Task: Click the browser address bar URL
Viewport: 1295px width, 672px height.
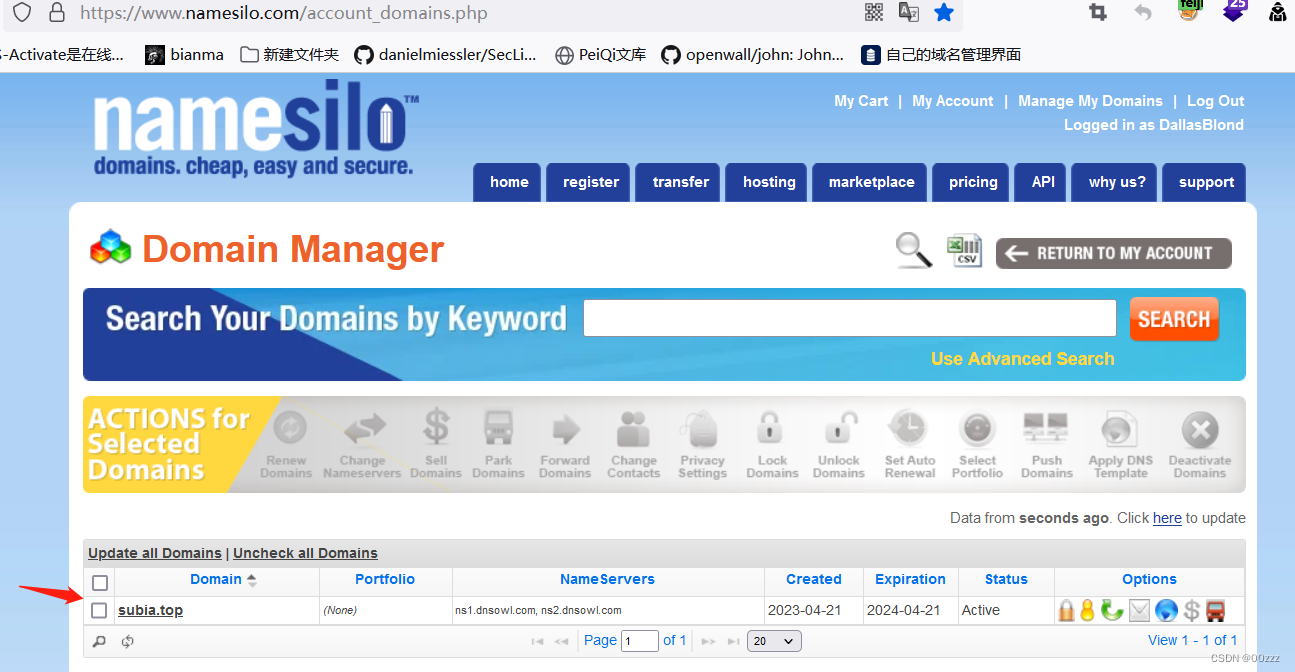Action: point(284,13)
